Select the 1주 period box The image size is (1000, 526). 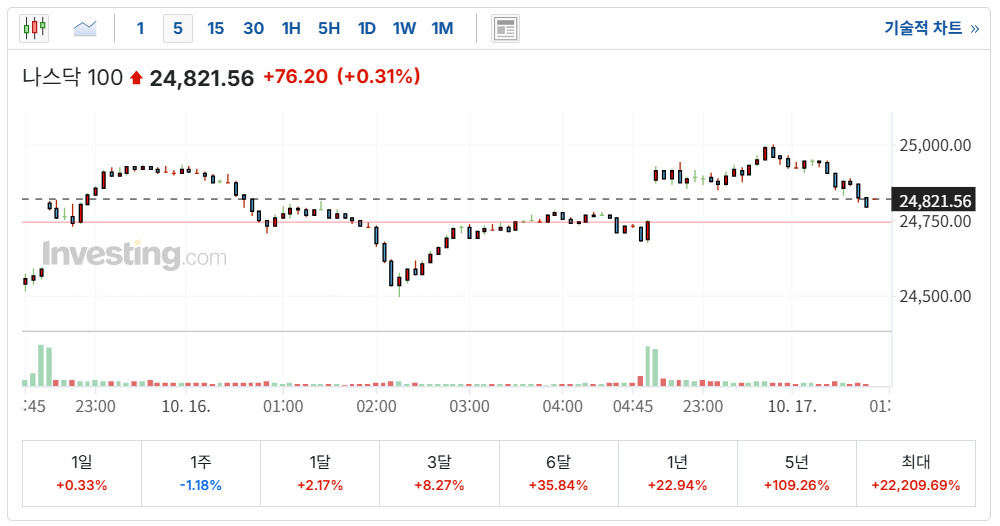pyautogui.click(x=201, y=474)
